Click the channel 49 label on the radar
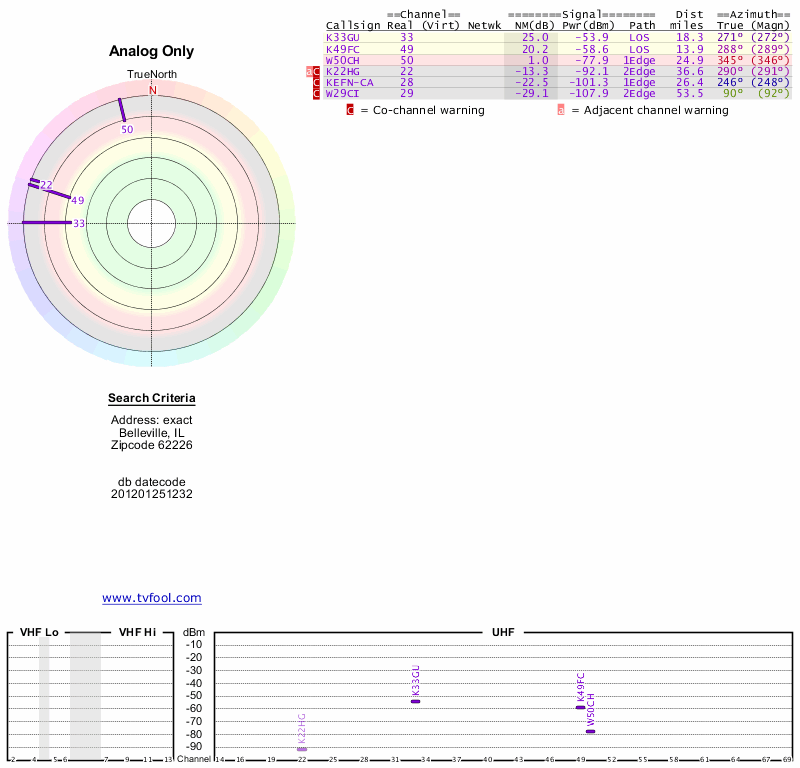 point(78,201)
